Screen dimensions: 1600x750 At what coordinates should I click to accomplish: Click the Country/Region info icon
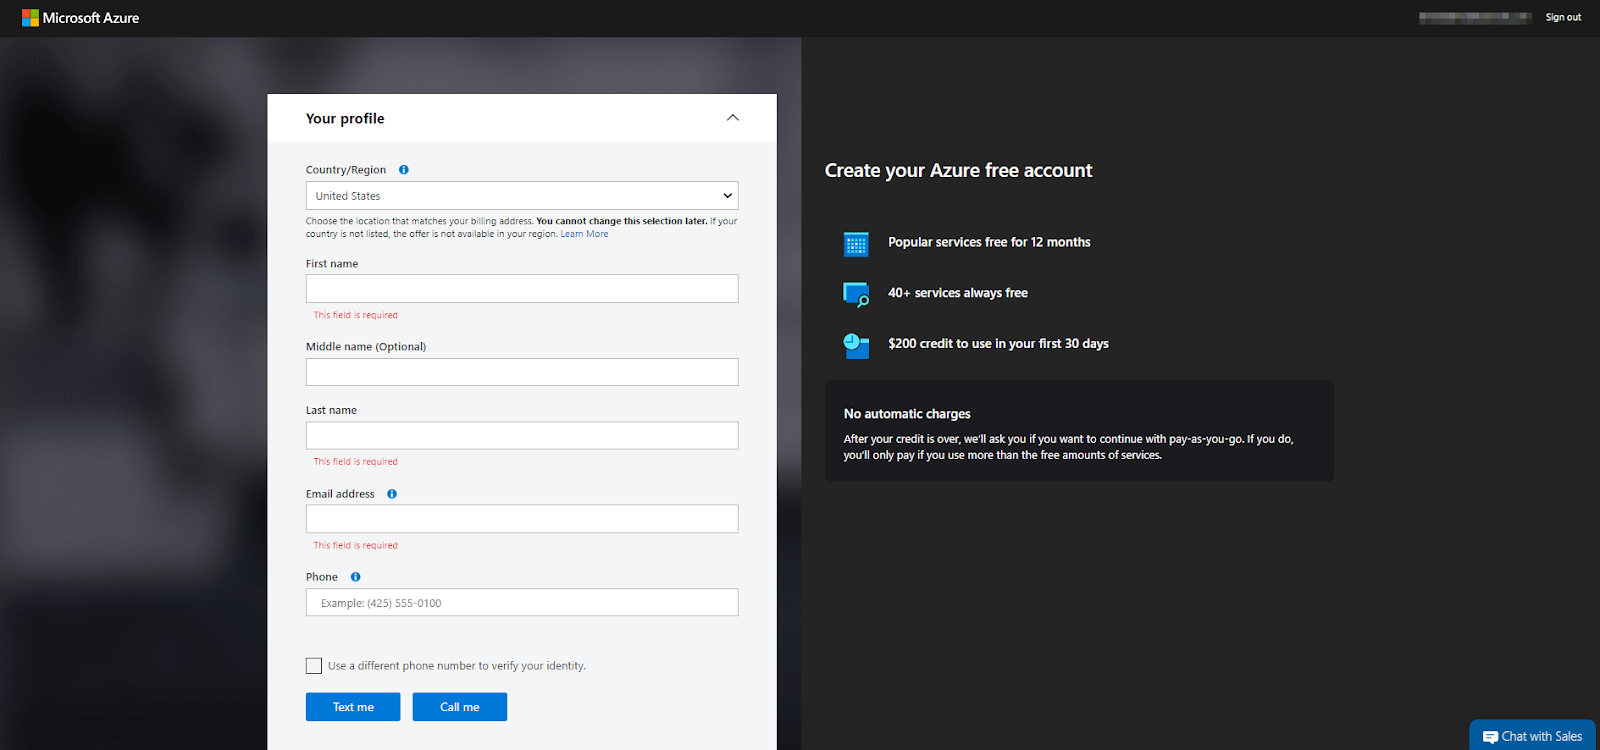click(404, 170)
